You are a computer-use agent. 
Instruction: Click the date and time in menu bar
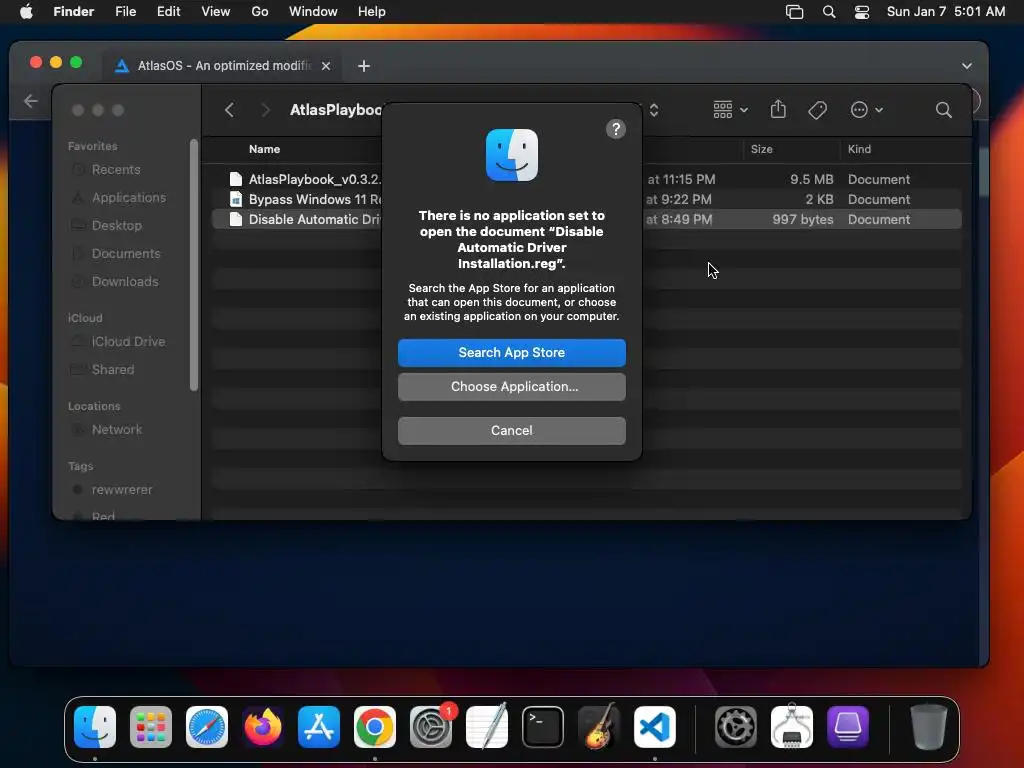click(x=946, y=12)
